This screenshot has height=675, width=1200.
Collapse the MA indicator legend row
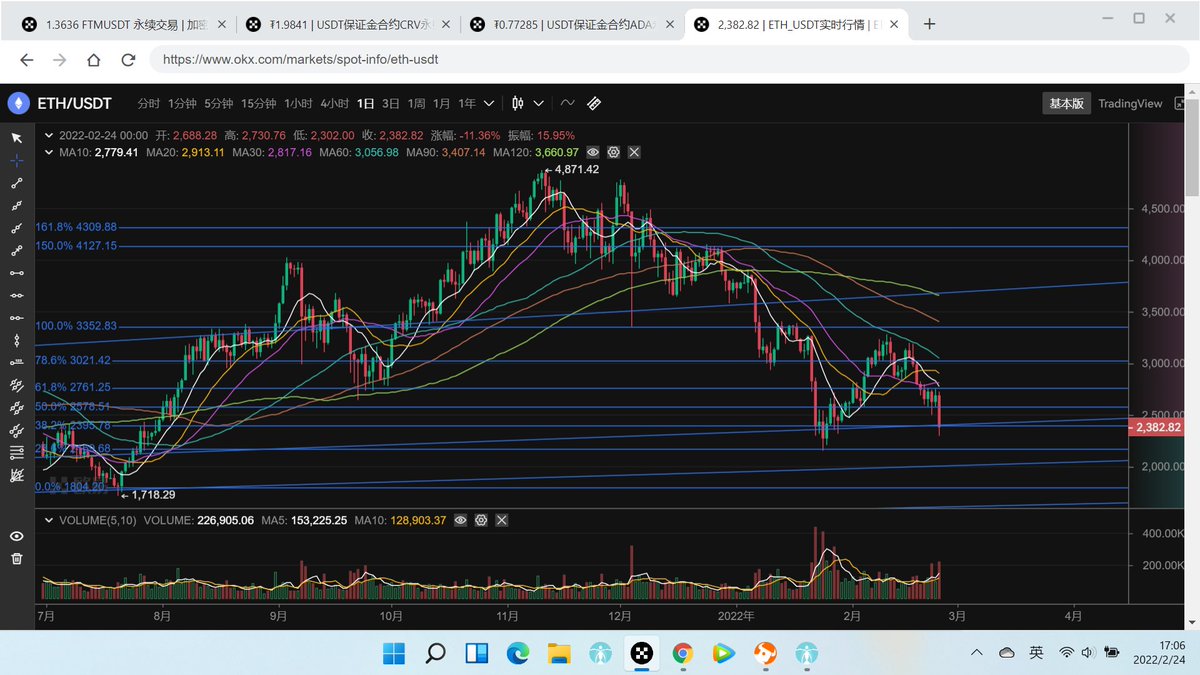[x=50, y=152]
